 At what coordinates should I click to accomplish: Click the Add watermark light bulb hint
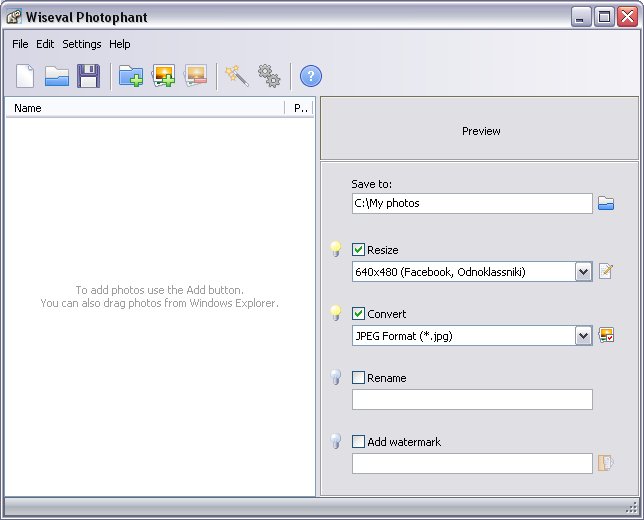click(336, 442)
